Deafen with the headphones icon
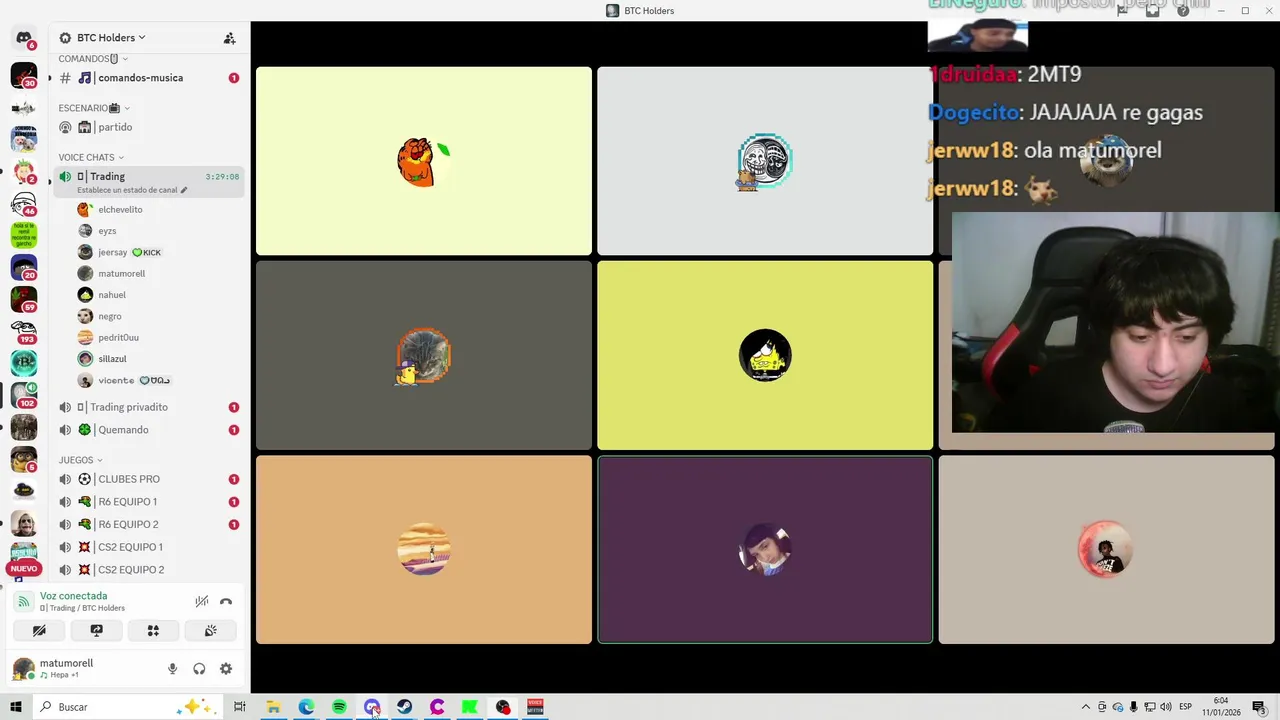Image resolution: width=1280 pixels, height=720 pixels. click(199, 669)
